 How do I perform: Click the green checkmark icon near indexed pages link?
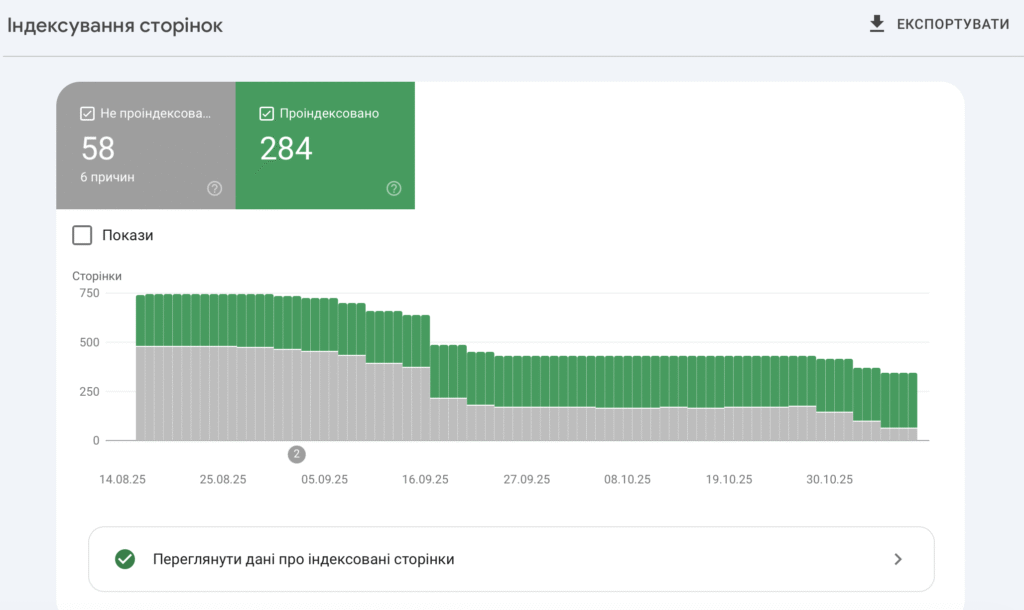(x=124, y=559)
